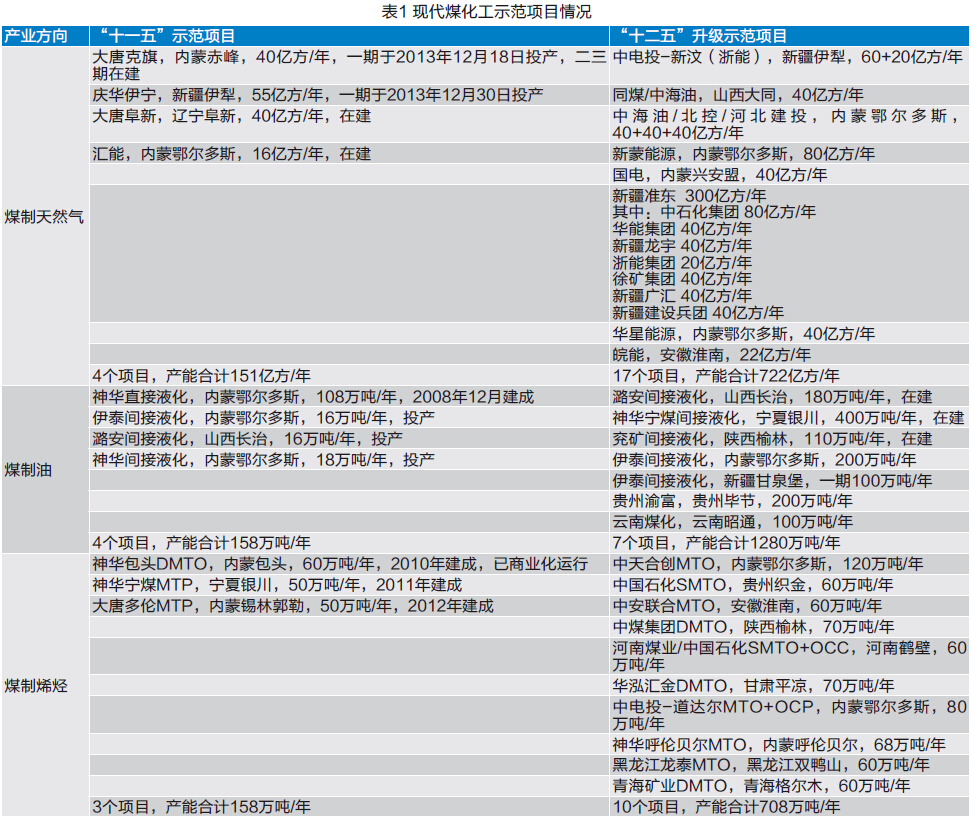
Task: Select 神华直接液化，内蒙鄂尔多斯，108万吨/年 row
Action: pyautogui.click(x=349, y=397)
